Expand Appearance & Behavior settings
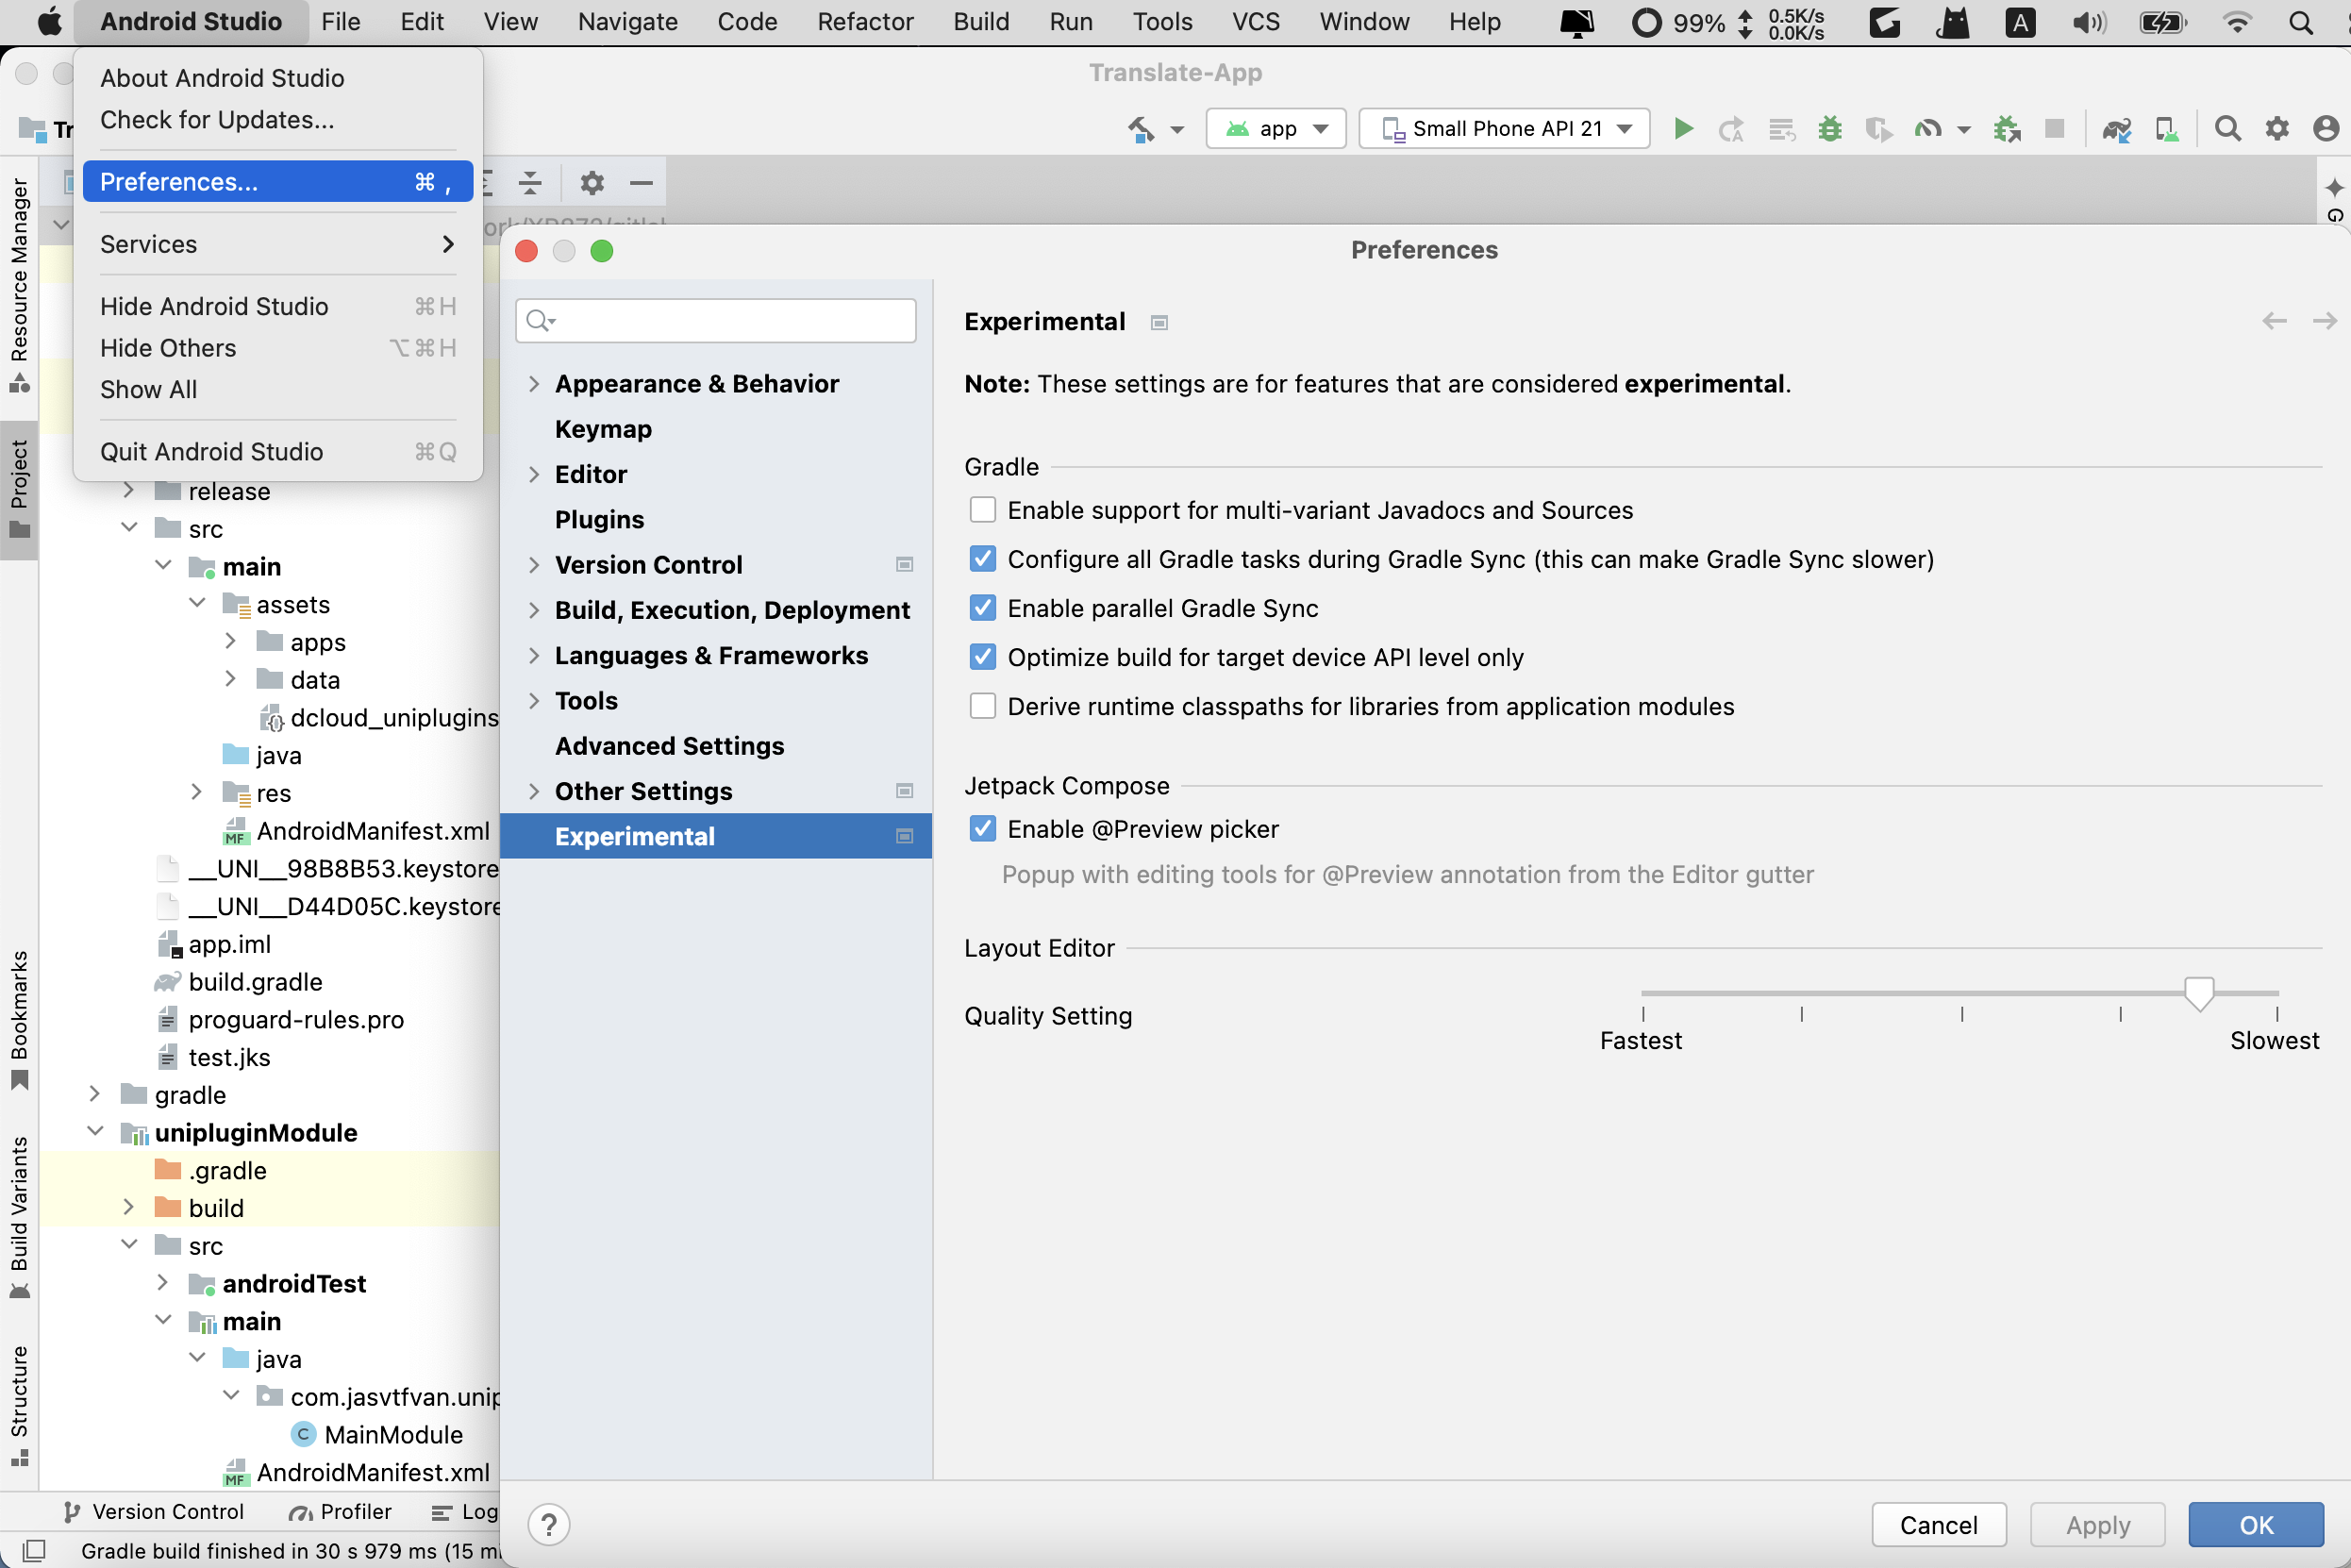The height and width of the screenshot is (1568, 2351). [x=534, y=384]
